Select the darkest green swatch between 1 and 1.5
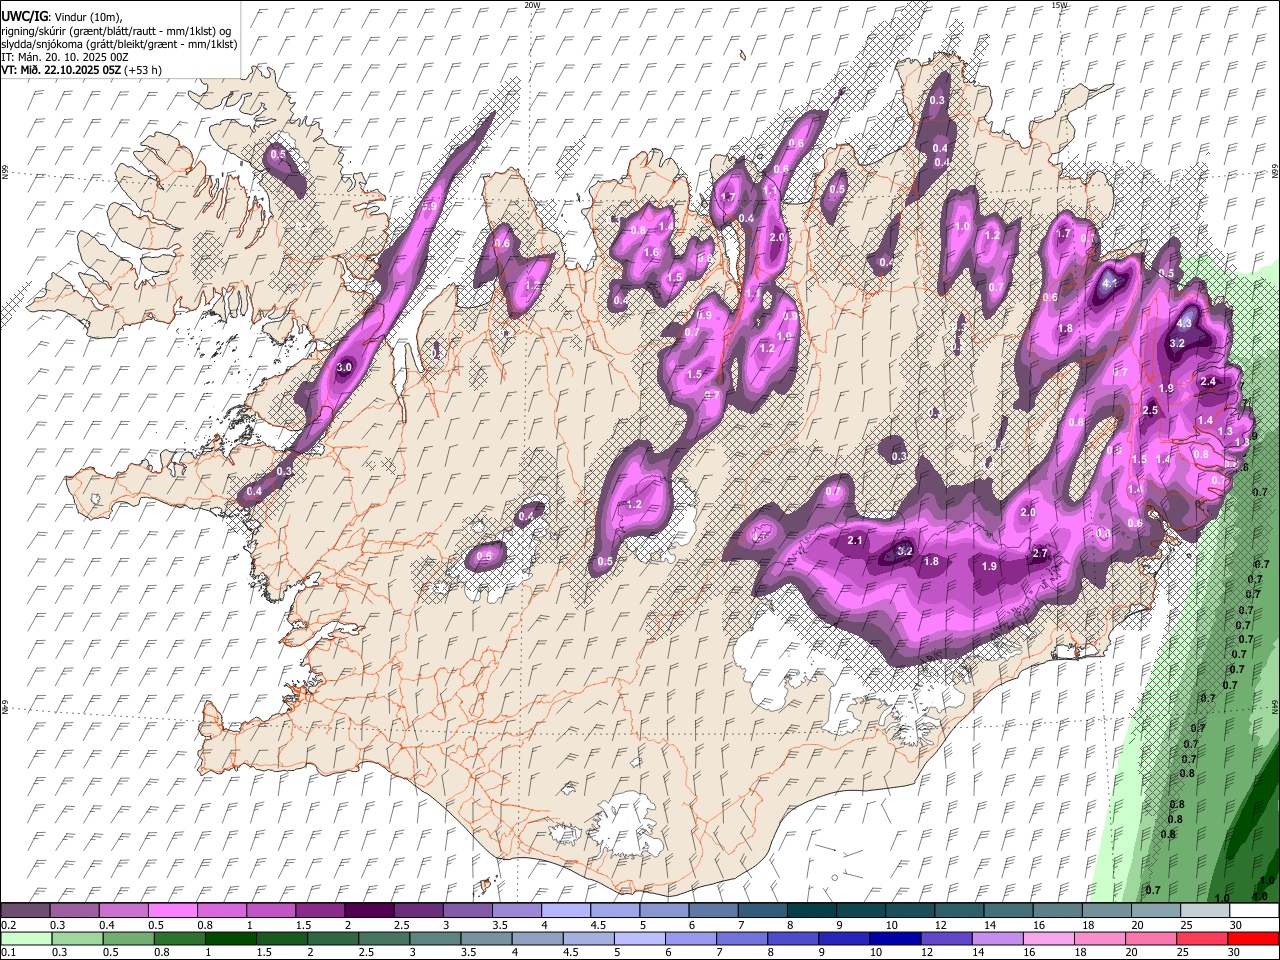The width and height of the screenshot is (1280, 960). [x=231, y=938]
